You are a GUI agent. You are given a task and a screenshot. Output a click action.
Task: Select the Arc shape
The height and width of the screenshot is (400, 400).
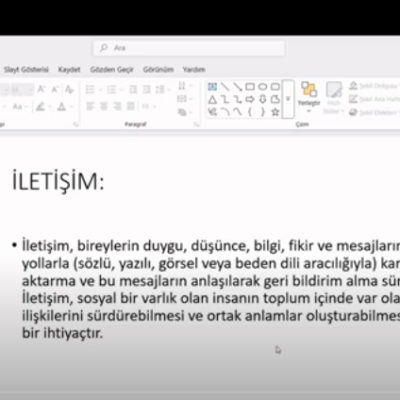[225, 112]
